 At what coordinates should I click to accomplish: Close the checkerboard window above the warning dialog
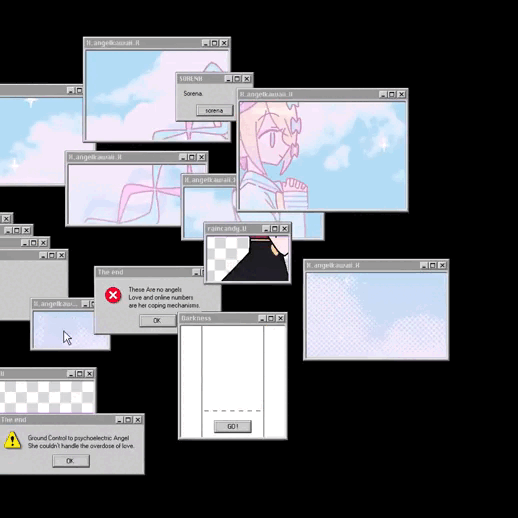coord(89,374)
